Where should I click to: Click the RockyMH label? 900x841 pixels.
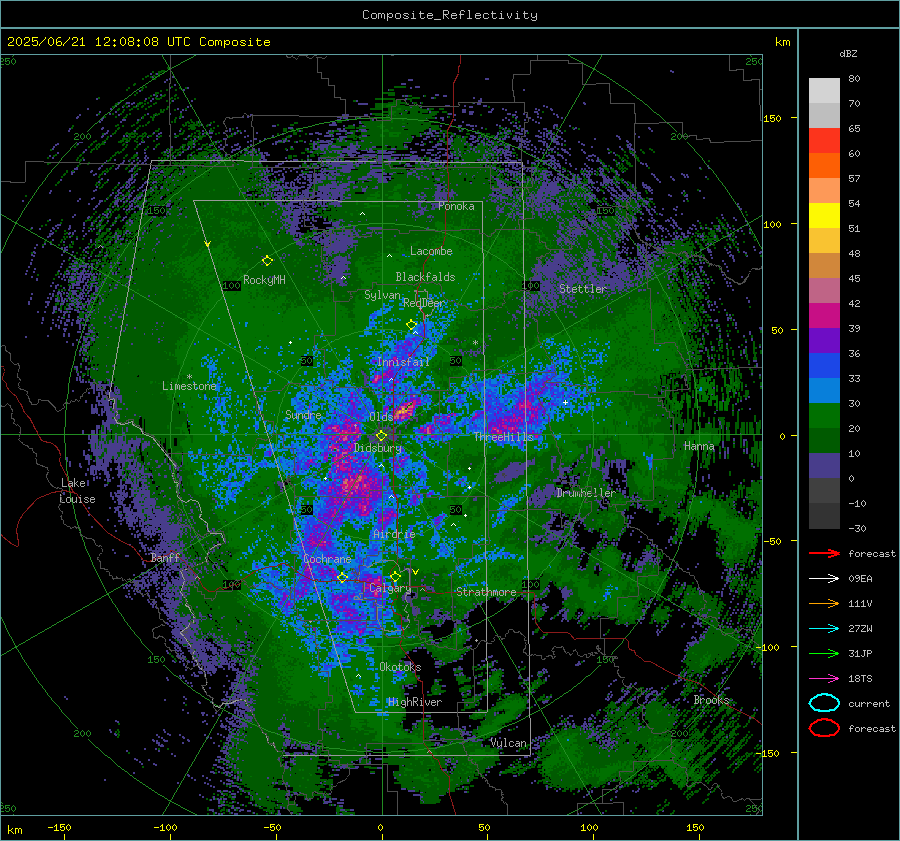coord(264,280)
